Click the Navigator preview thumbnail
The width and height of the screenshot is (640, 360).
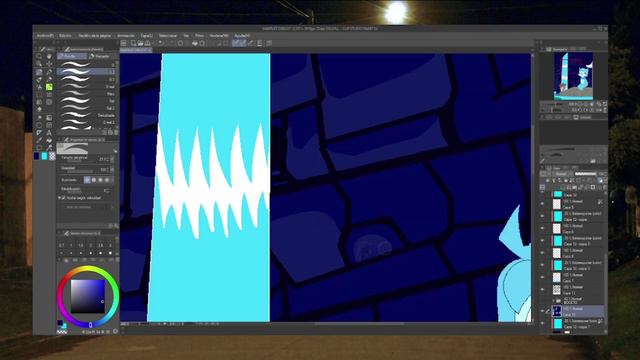(573, 76)
